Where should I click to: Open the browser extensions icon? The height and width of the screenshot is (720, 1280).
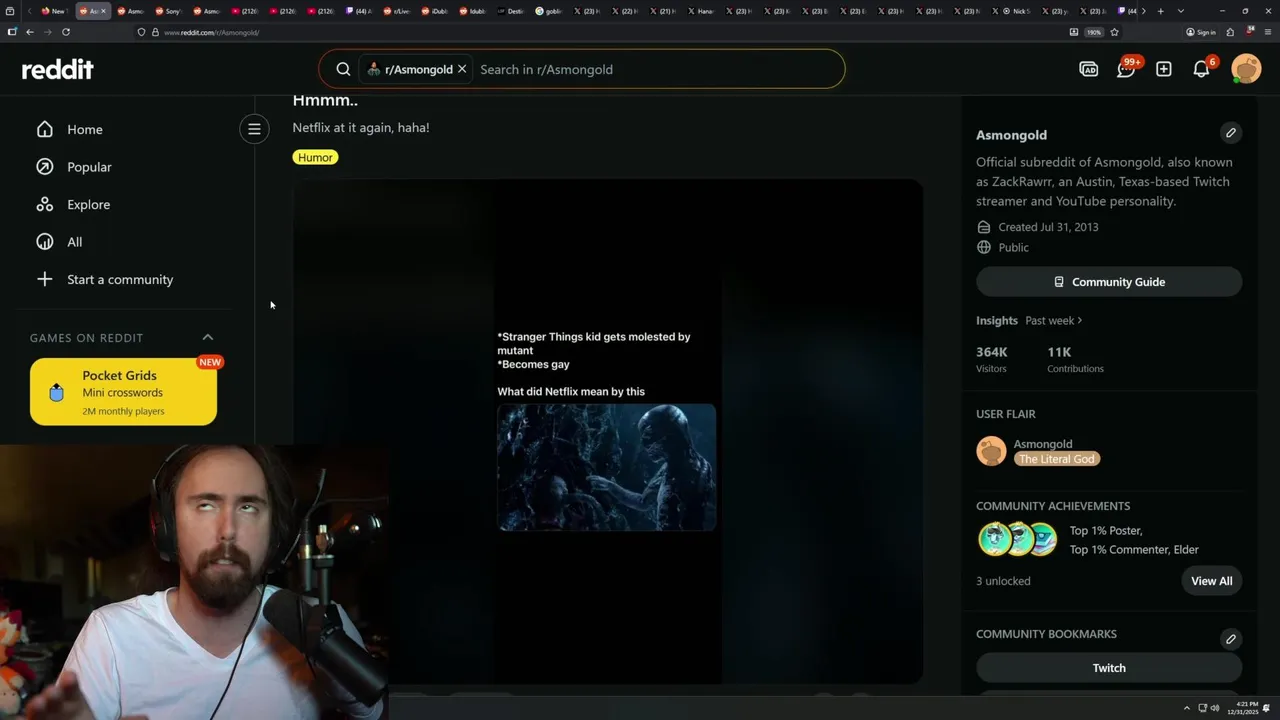point(1230,32)
